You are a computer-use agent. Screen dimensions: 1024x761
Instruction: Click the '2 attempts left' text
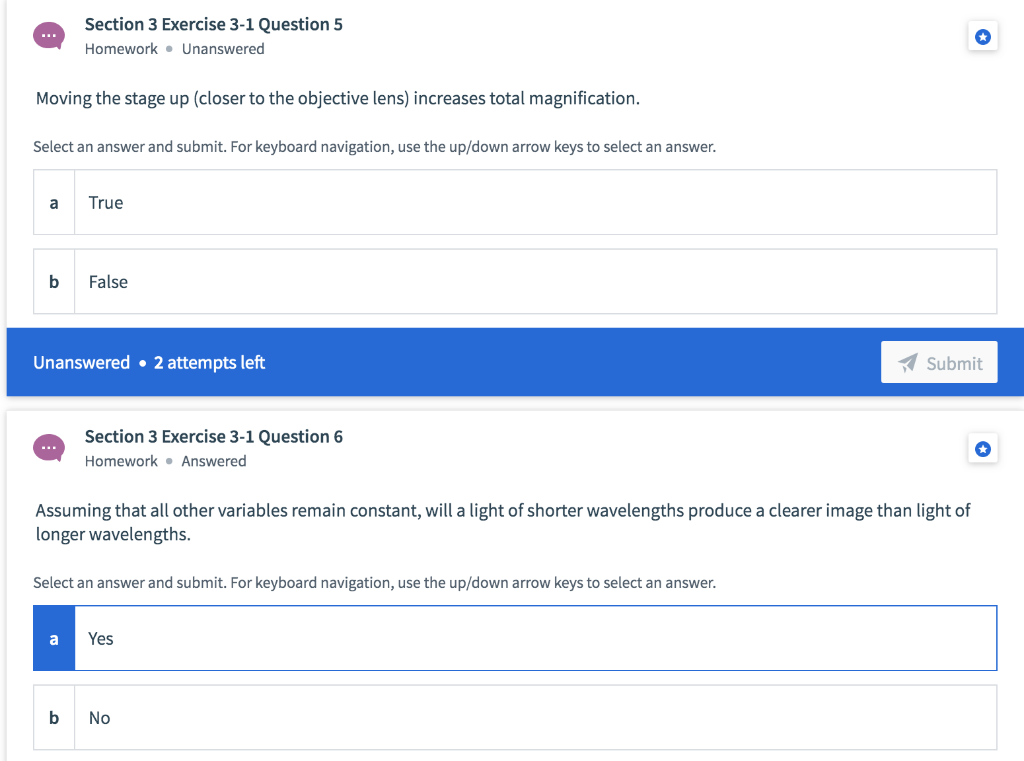(x=209, y=363)
